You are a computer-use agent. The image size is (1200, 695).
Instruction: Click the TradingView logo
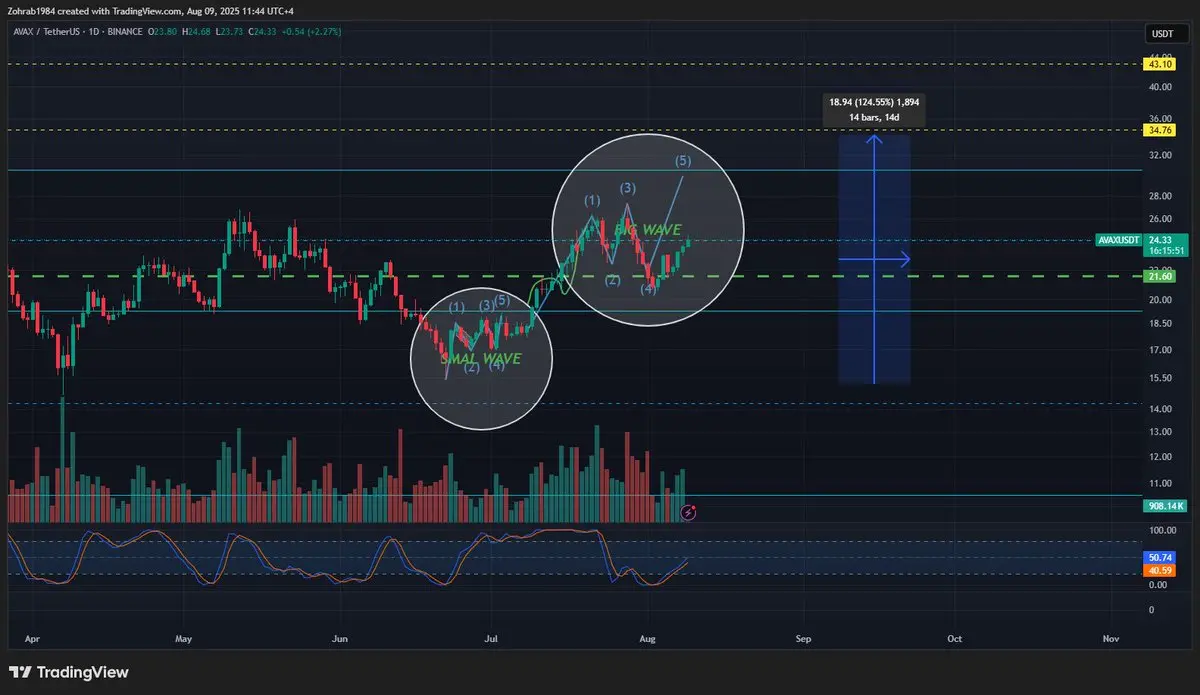tap(69, 672)
